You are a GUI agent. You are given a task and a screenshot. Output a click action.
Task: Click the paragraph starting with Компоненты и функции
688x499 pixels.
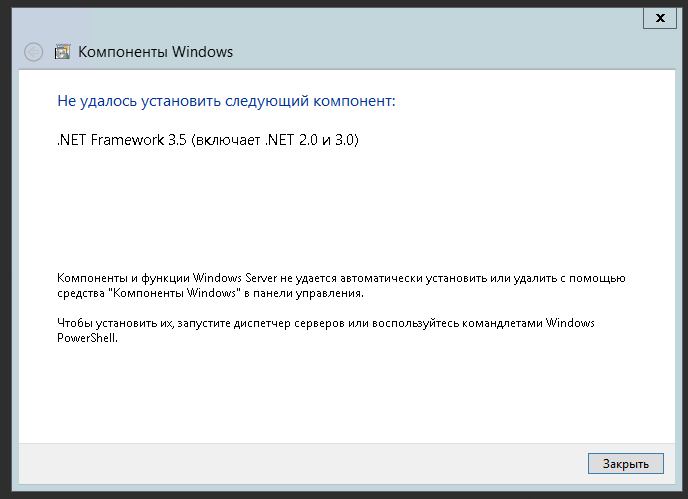click(340, 284)
